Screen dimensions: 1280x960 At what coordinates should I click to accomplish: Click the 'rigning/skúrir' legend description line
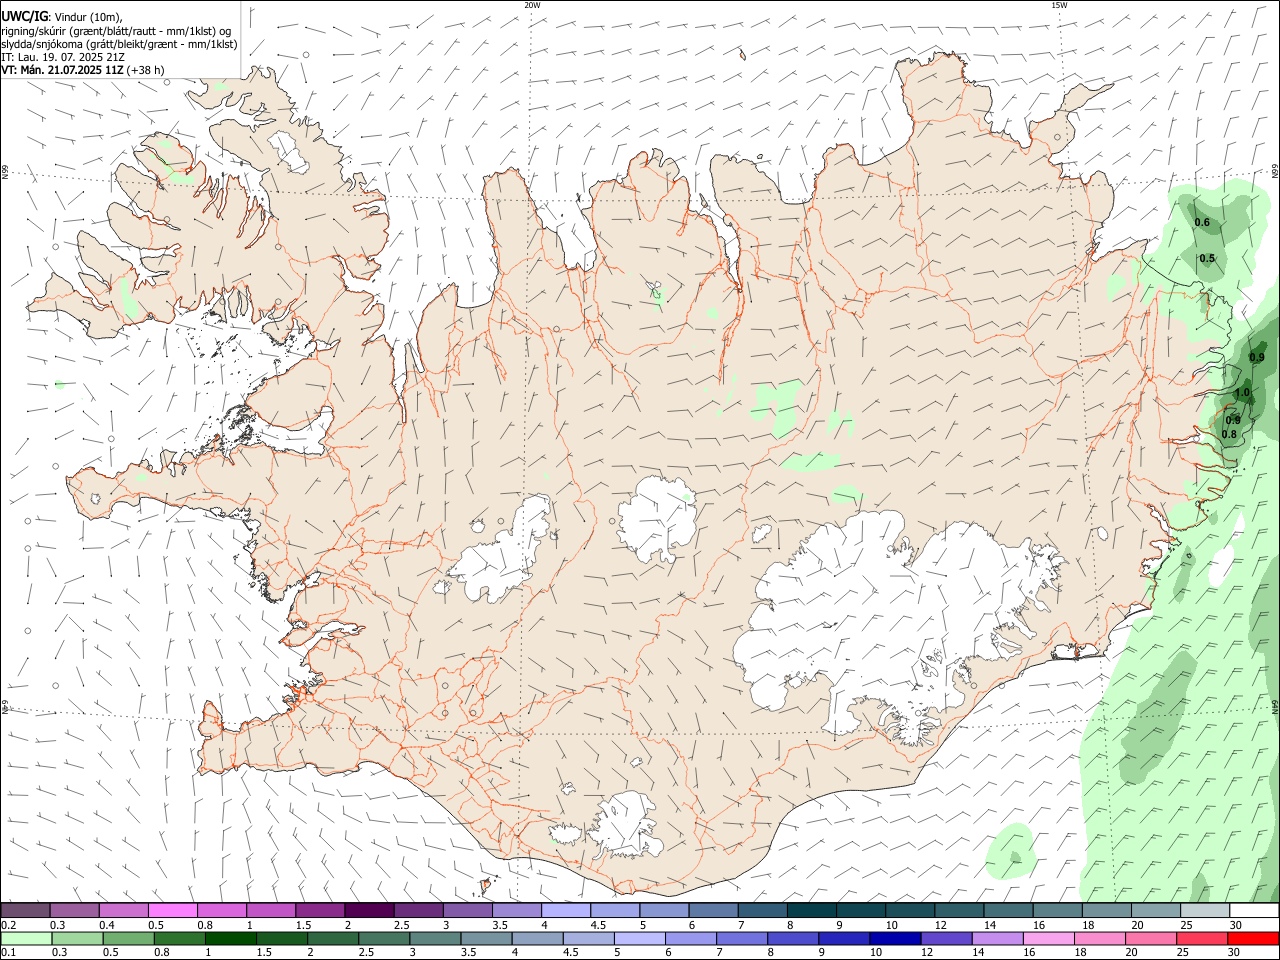[116, 31]
